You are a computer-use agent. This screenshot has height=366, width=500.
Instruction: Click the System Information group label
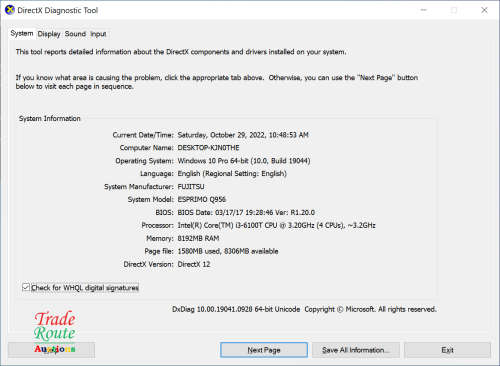(50, 118)
